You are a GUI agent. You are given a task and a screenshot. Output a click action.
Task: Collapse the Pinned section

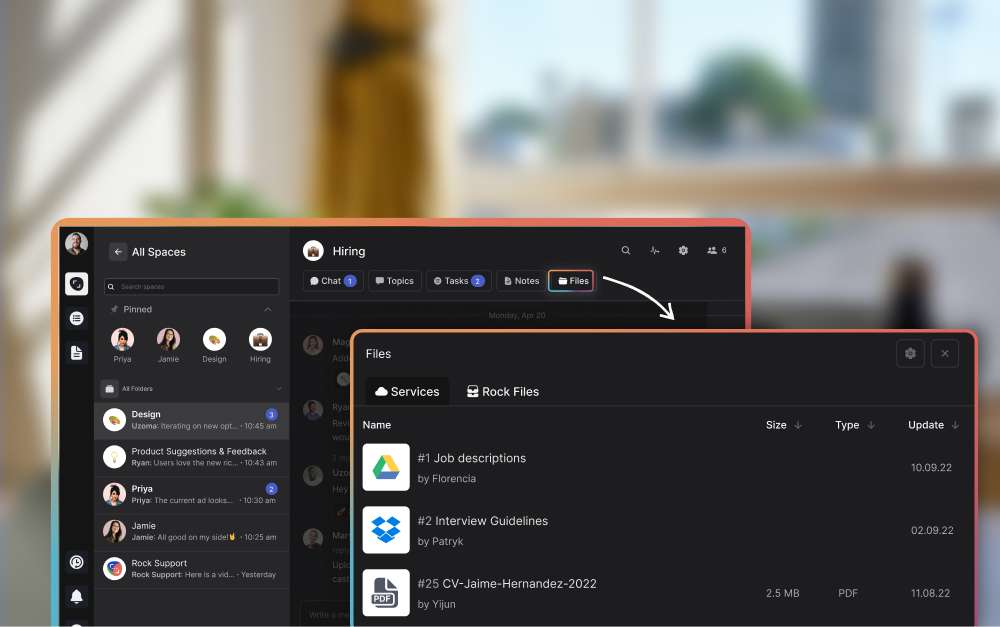[x=268, y=310]
